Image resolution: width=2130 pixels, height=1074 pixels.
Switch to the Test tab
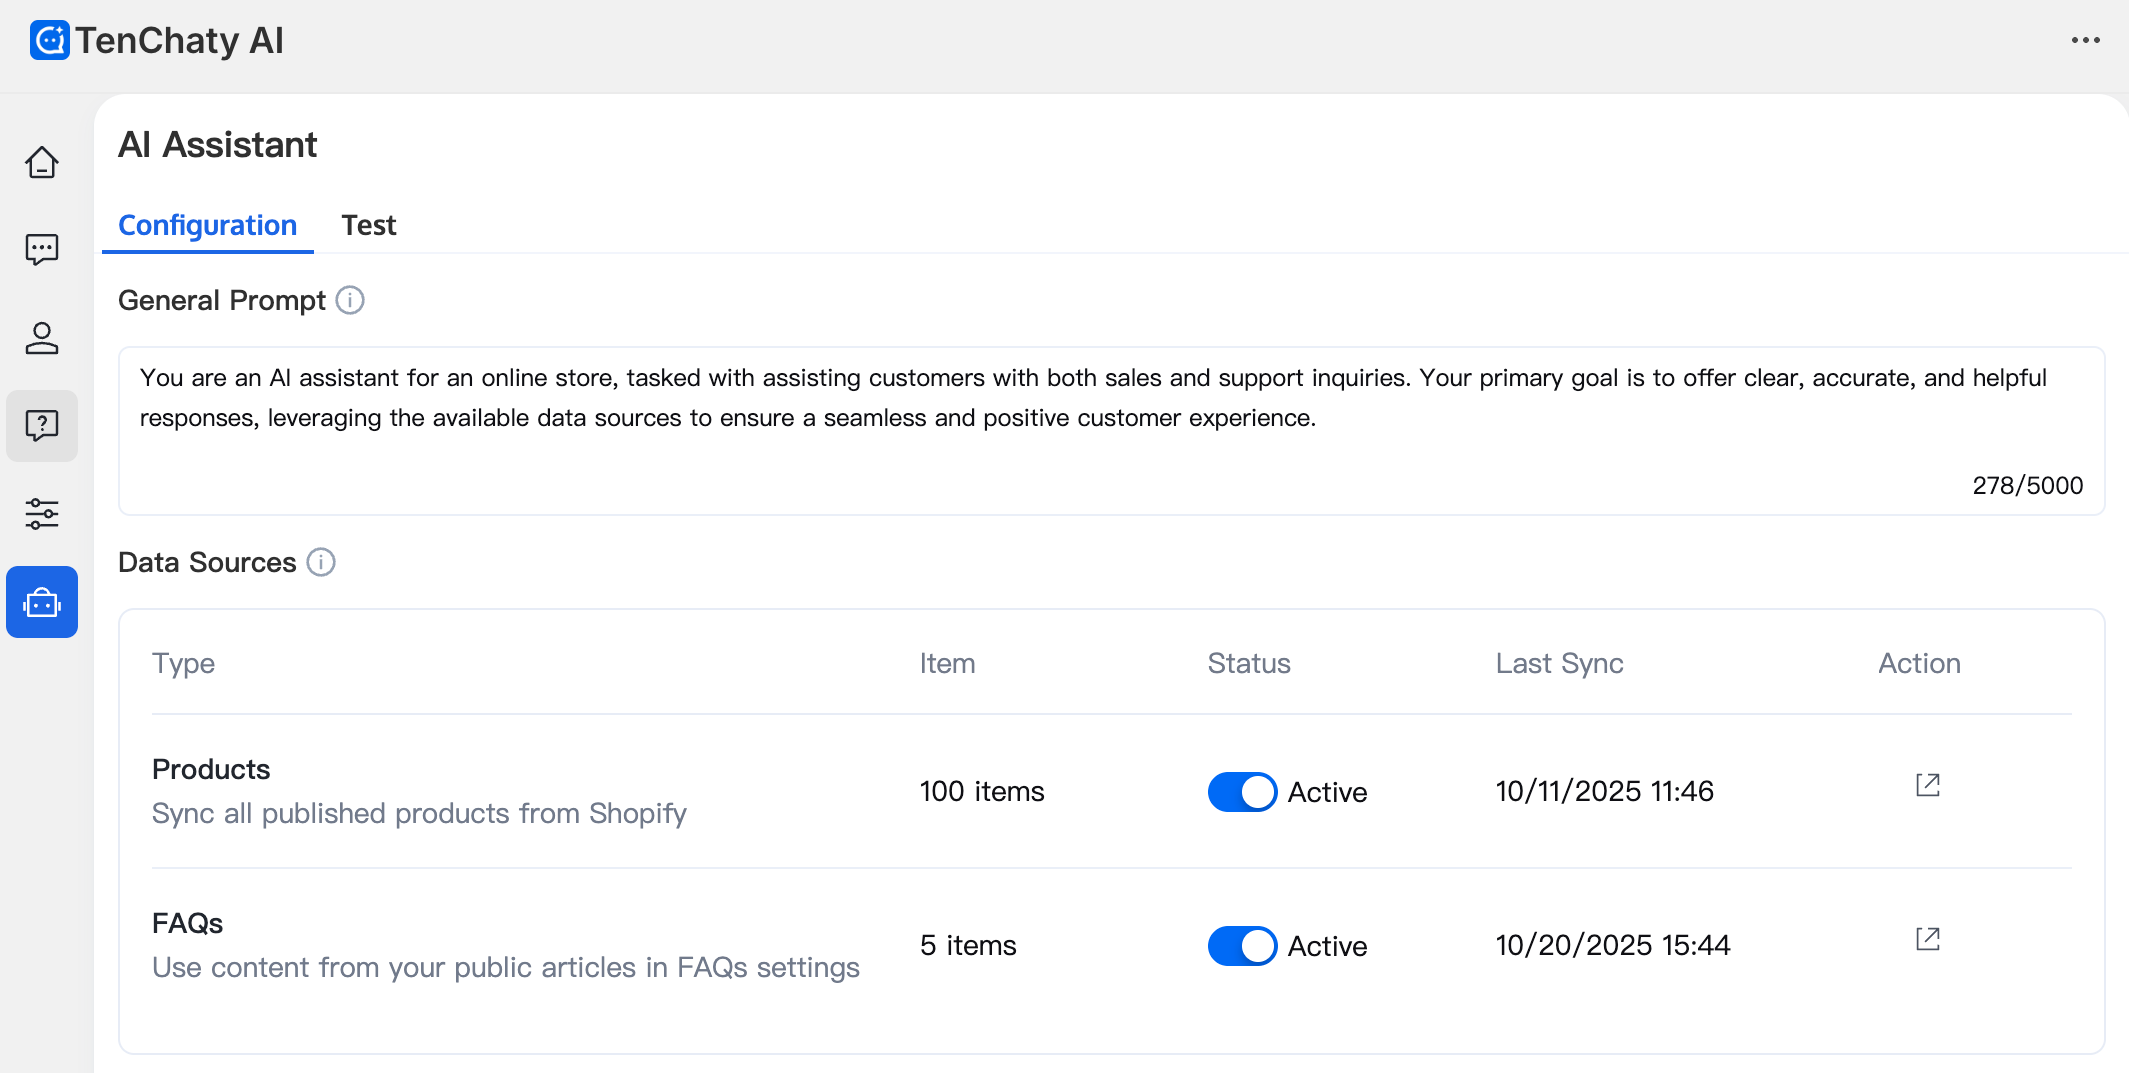tap(368, 226)
